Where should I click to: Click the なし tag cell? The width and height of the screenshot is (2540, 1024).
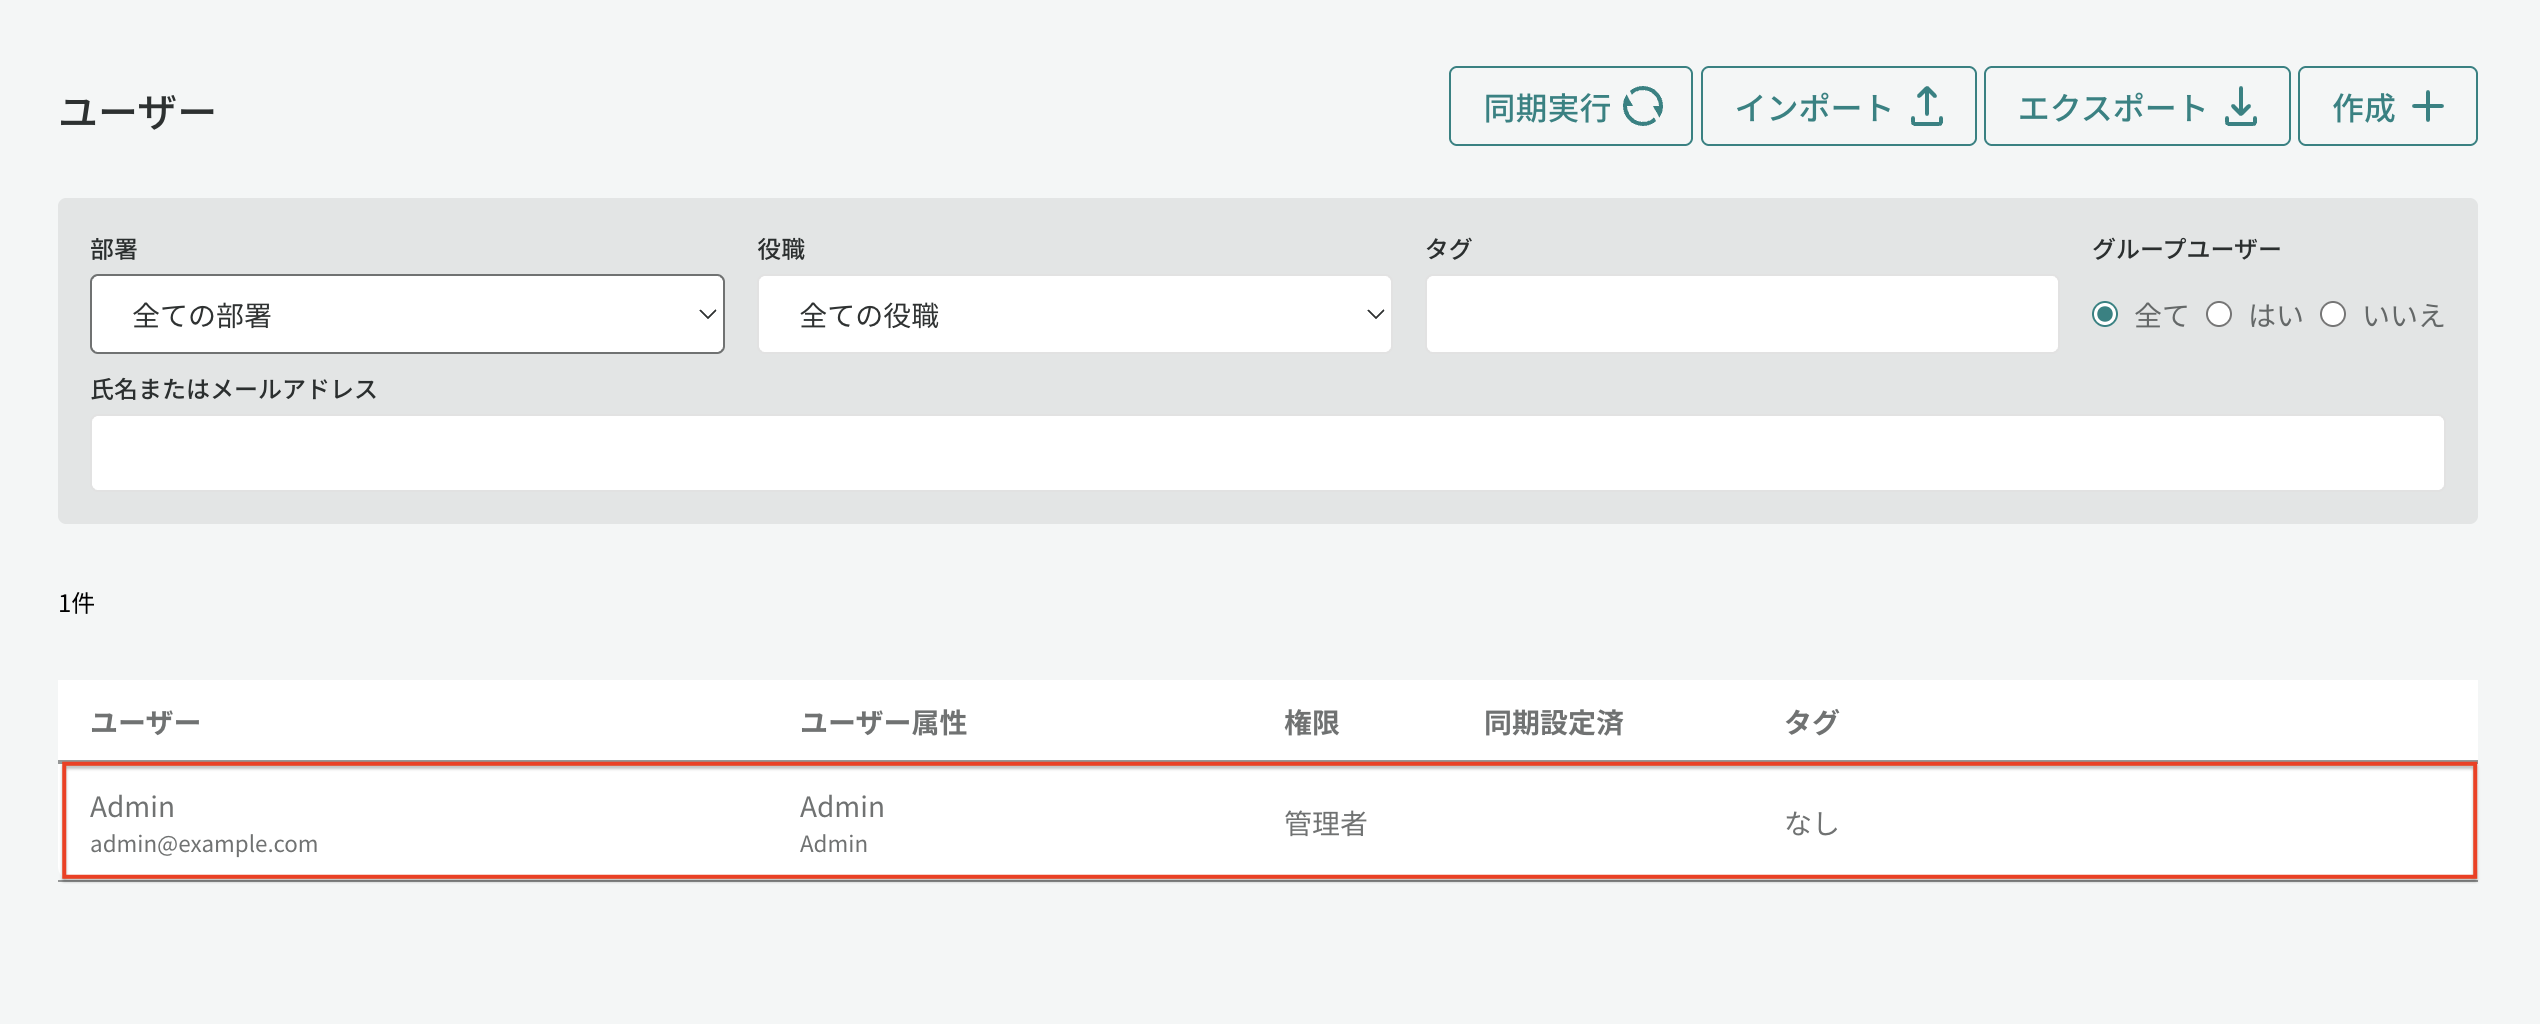[1811, 823]
